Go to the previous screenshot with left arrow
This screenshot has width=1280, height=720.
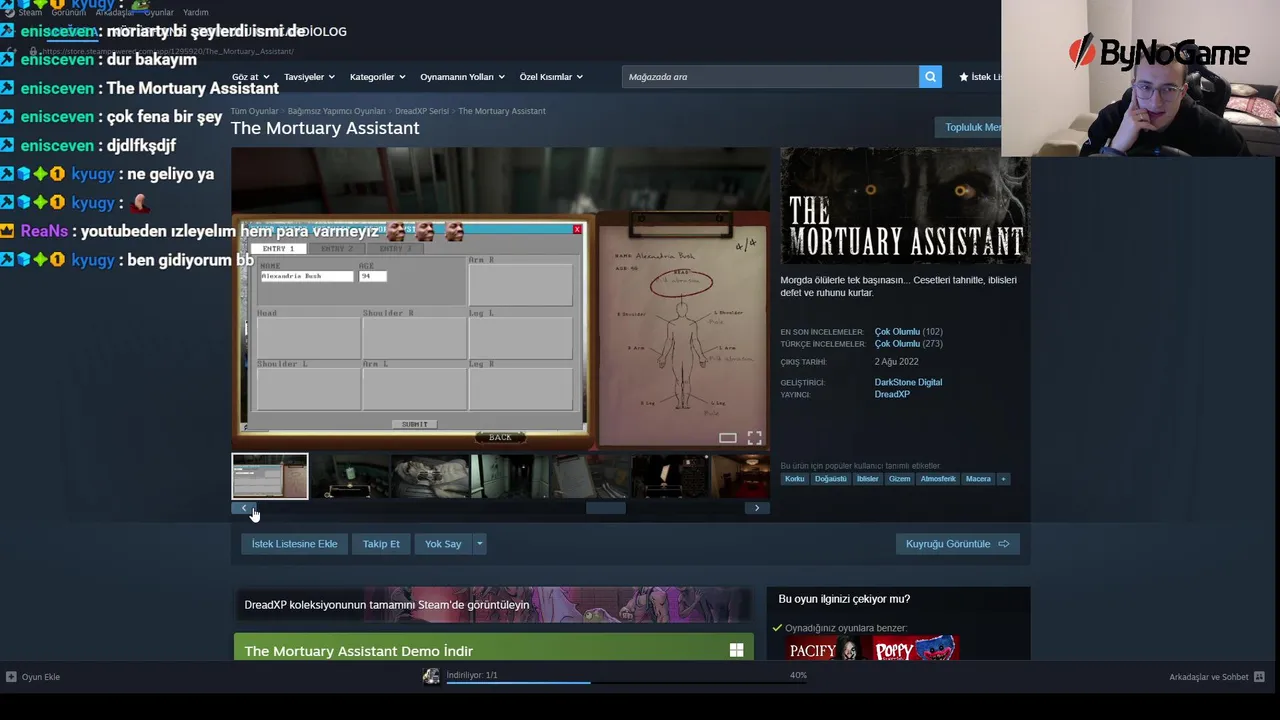(x=244, y=508)
